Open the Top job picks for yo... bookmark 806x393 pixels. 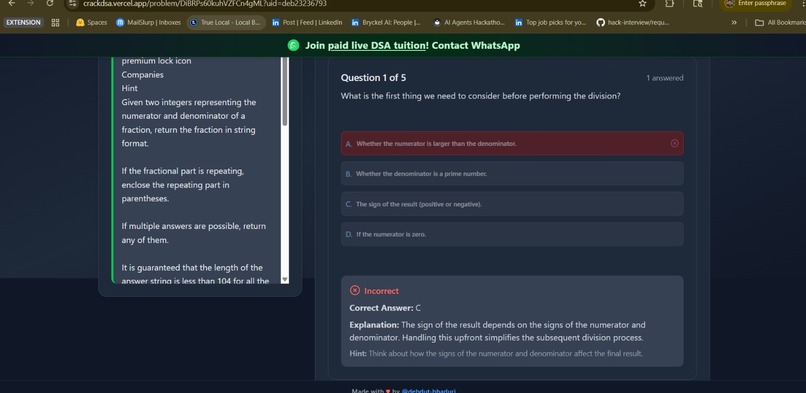551,23
